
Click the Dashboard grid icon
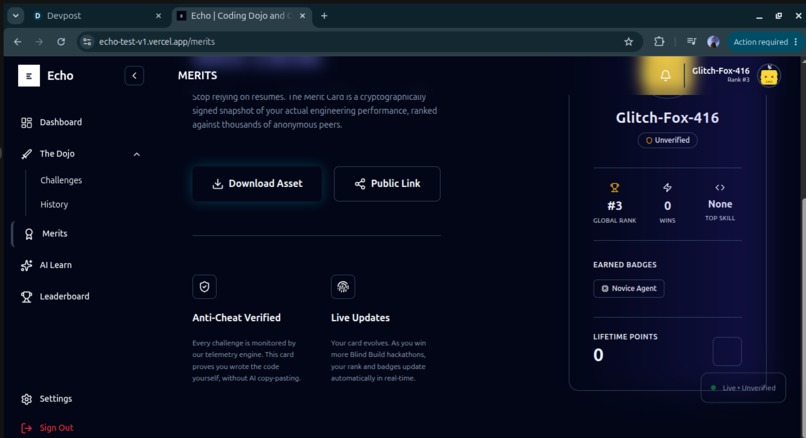click(26, 122)
